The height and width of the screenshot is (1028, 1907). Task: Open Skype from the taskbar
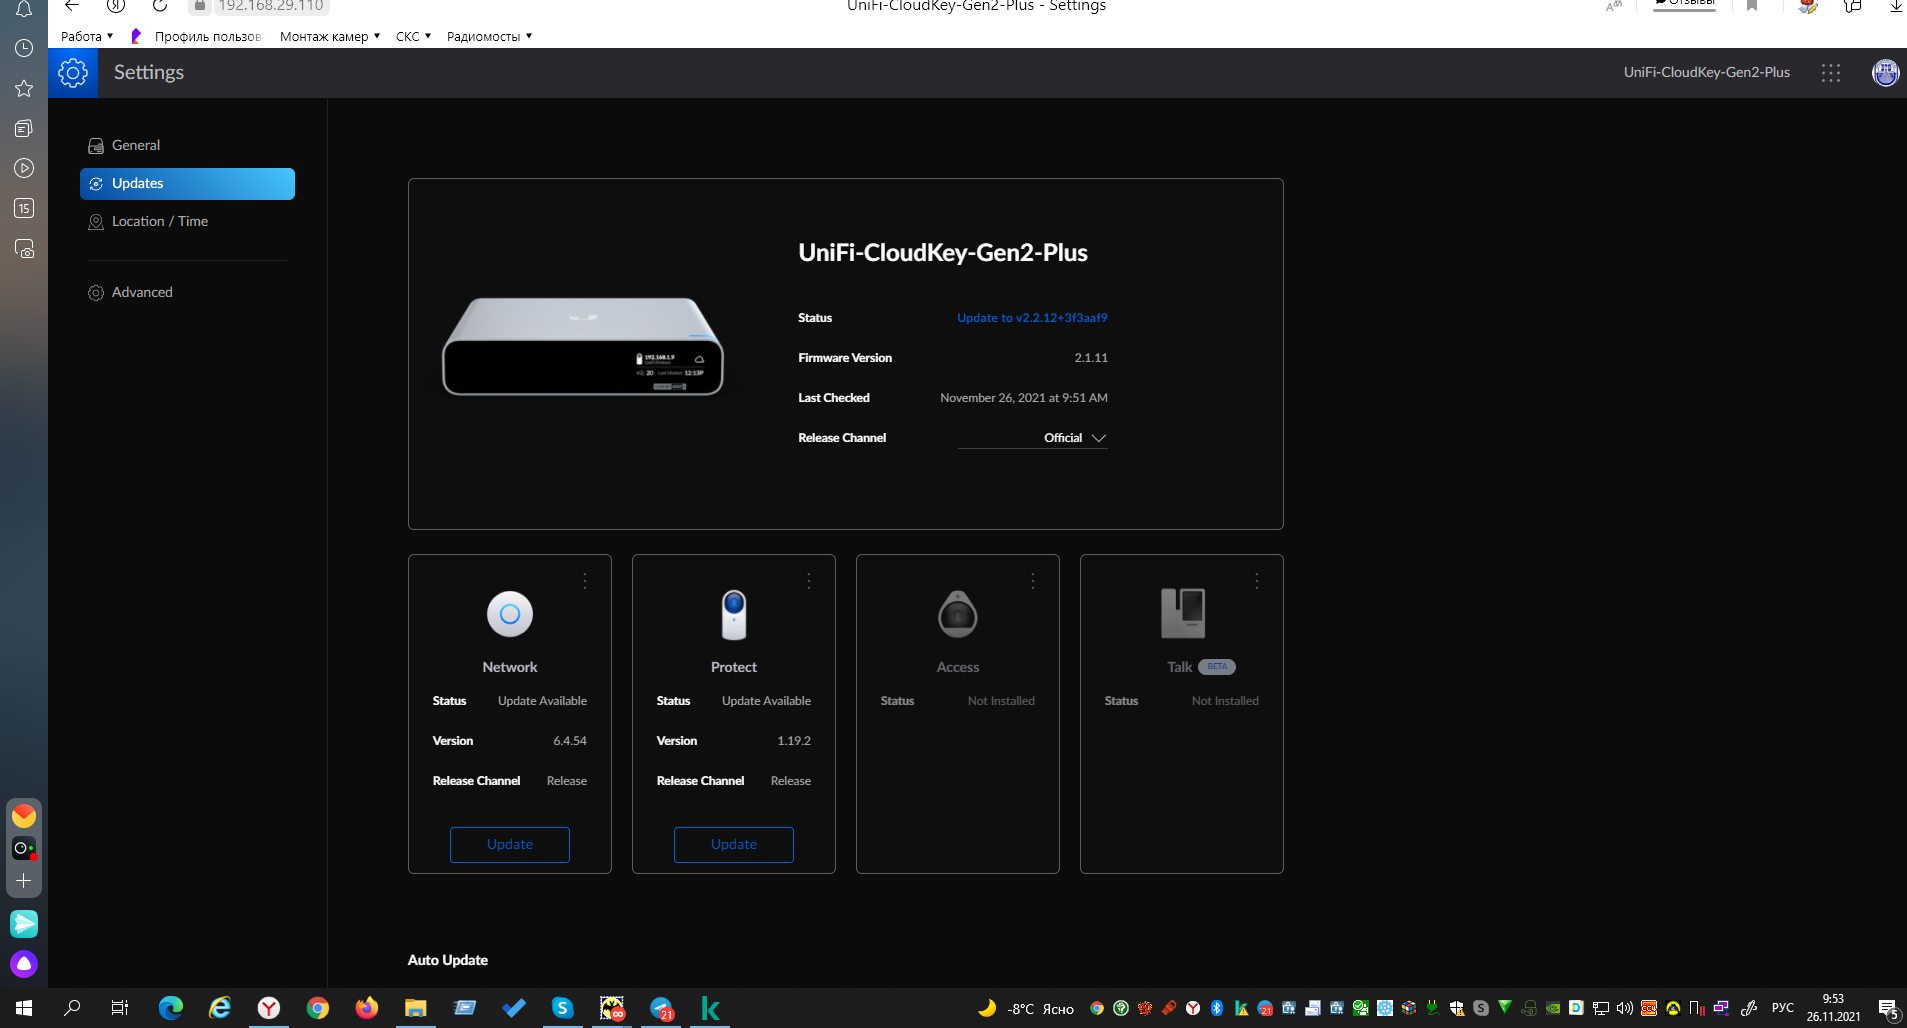[x=563, y=1008]
